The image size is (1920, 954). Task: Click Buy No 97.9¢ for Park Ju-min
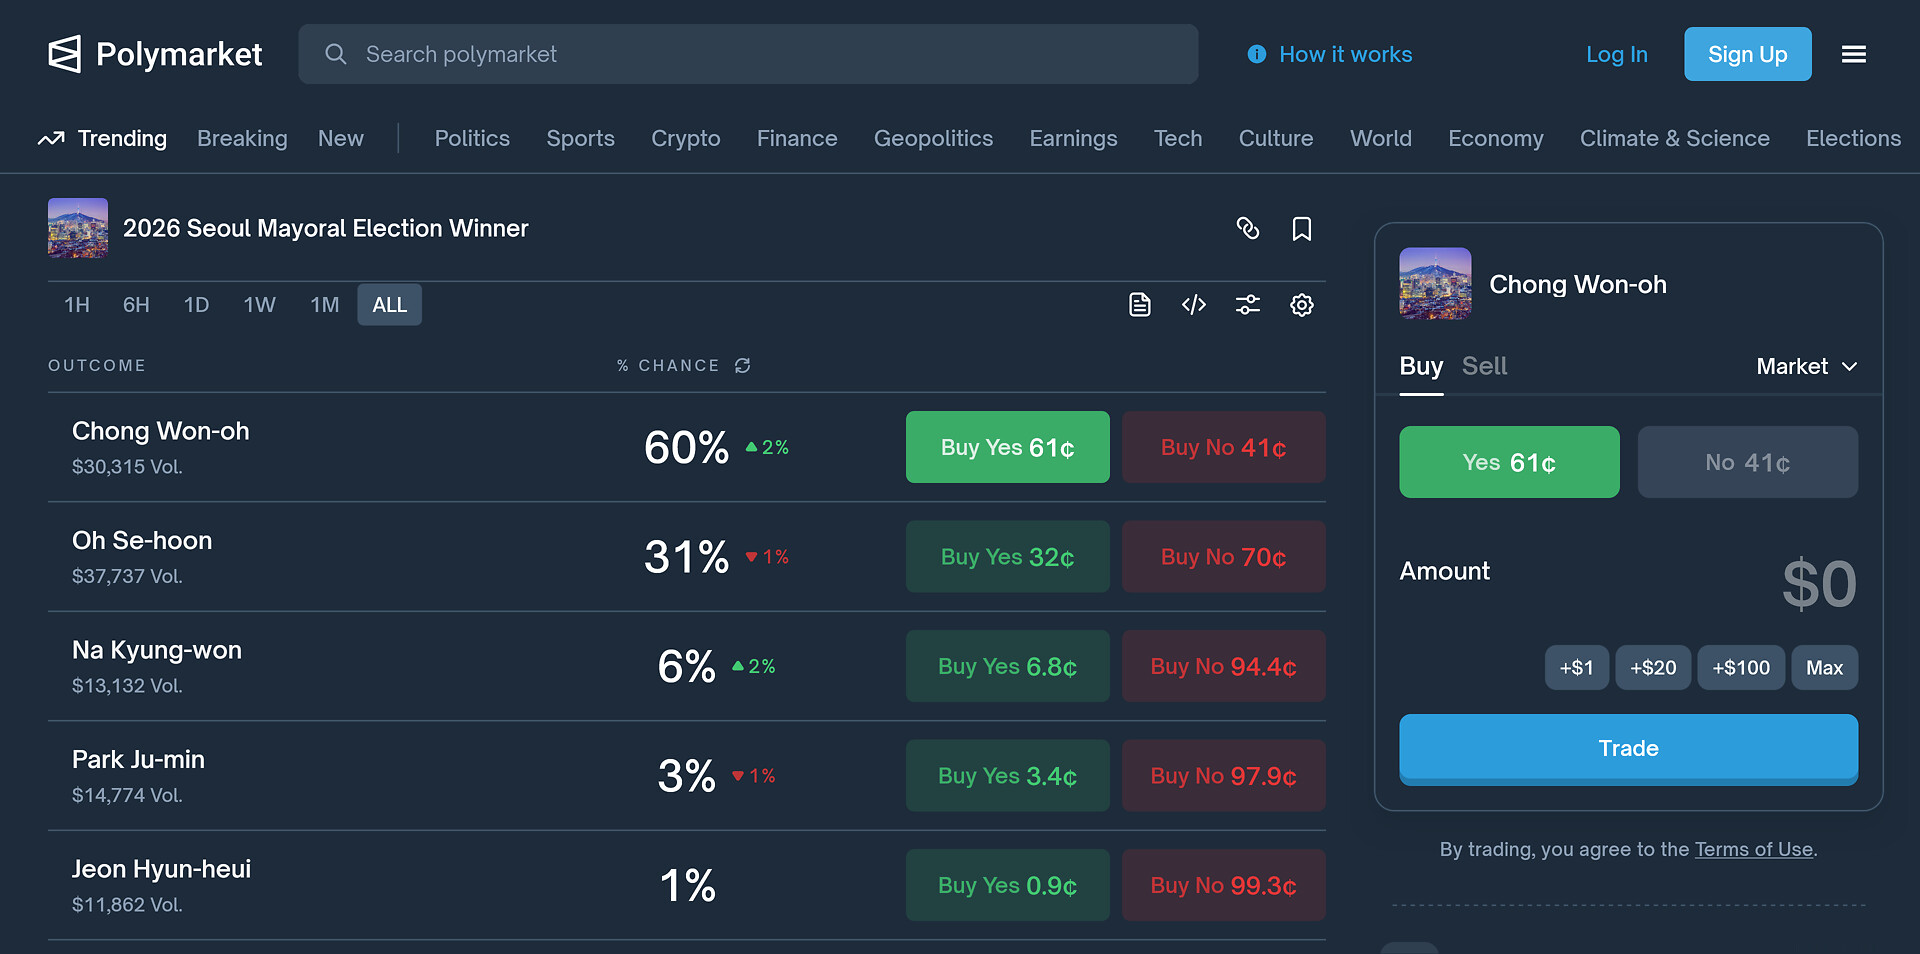pos(1224,775)
